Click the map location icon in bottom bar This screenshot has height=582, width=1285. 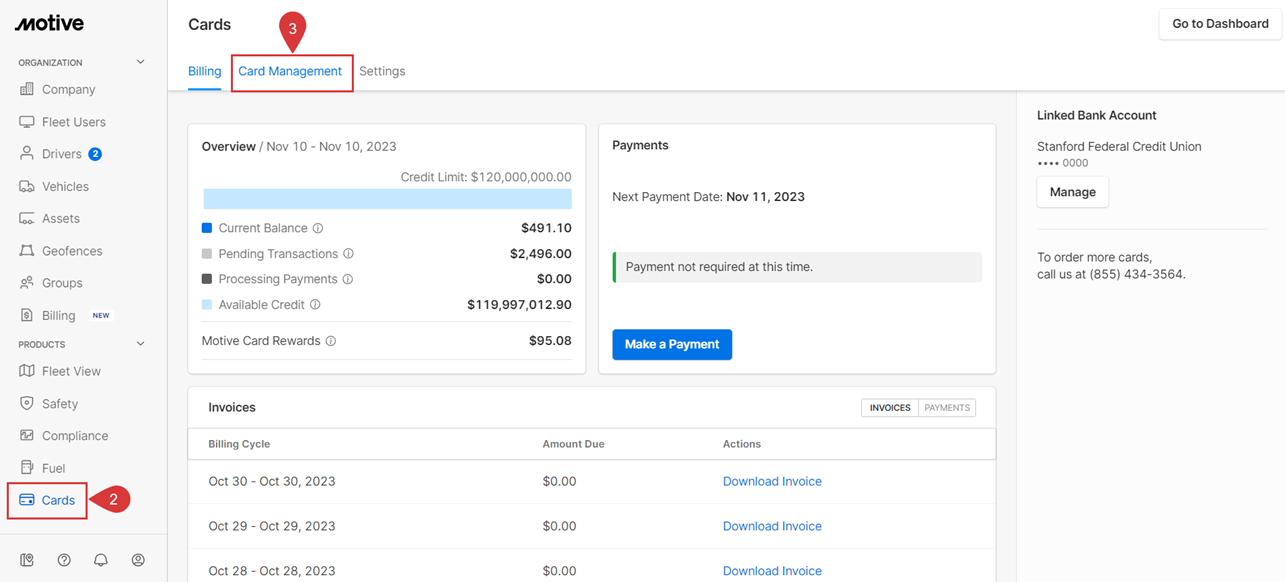[x=27, y=560]
